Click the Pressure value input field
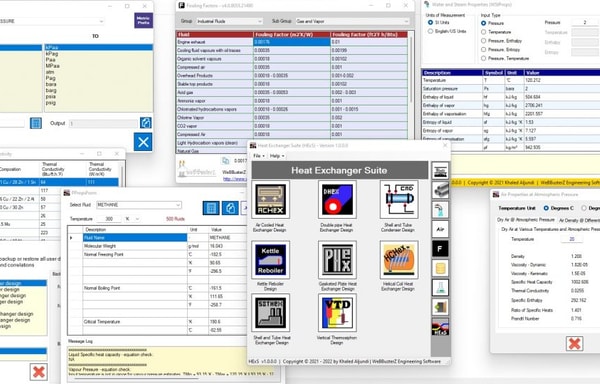Image resolution: width=600 pixels, height=384 pixels. tap(585, 23)
